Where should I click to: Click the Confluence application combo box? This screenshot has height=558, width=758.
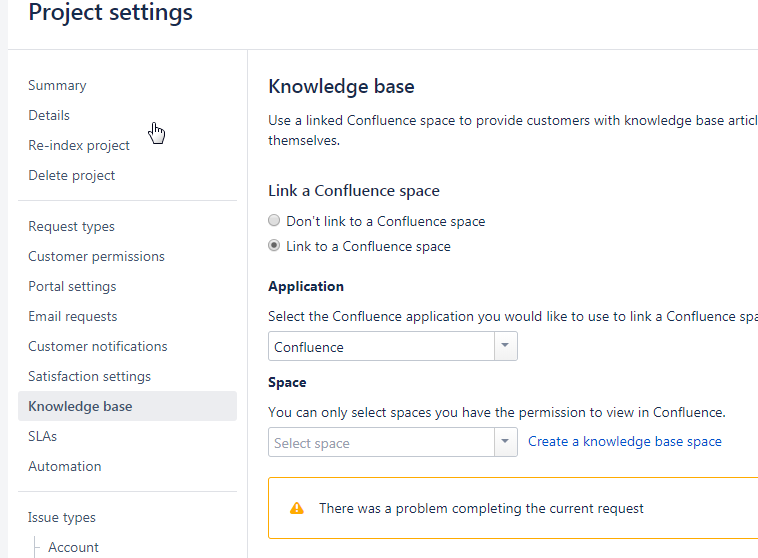393,346
